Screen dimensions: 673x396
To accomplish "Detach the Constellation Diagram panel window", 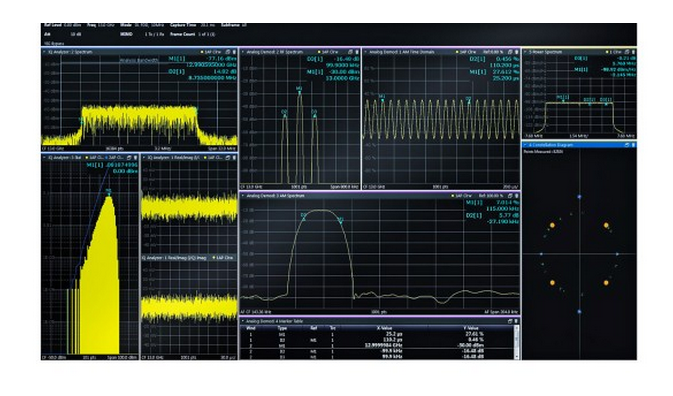I will (x=627, y=145).
